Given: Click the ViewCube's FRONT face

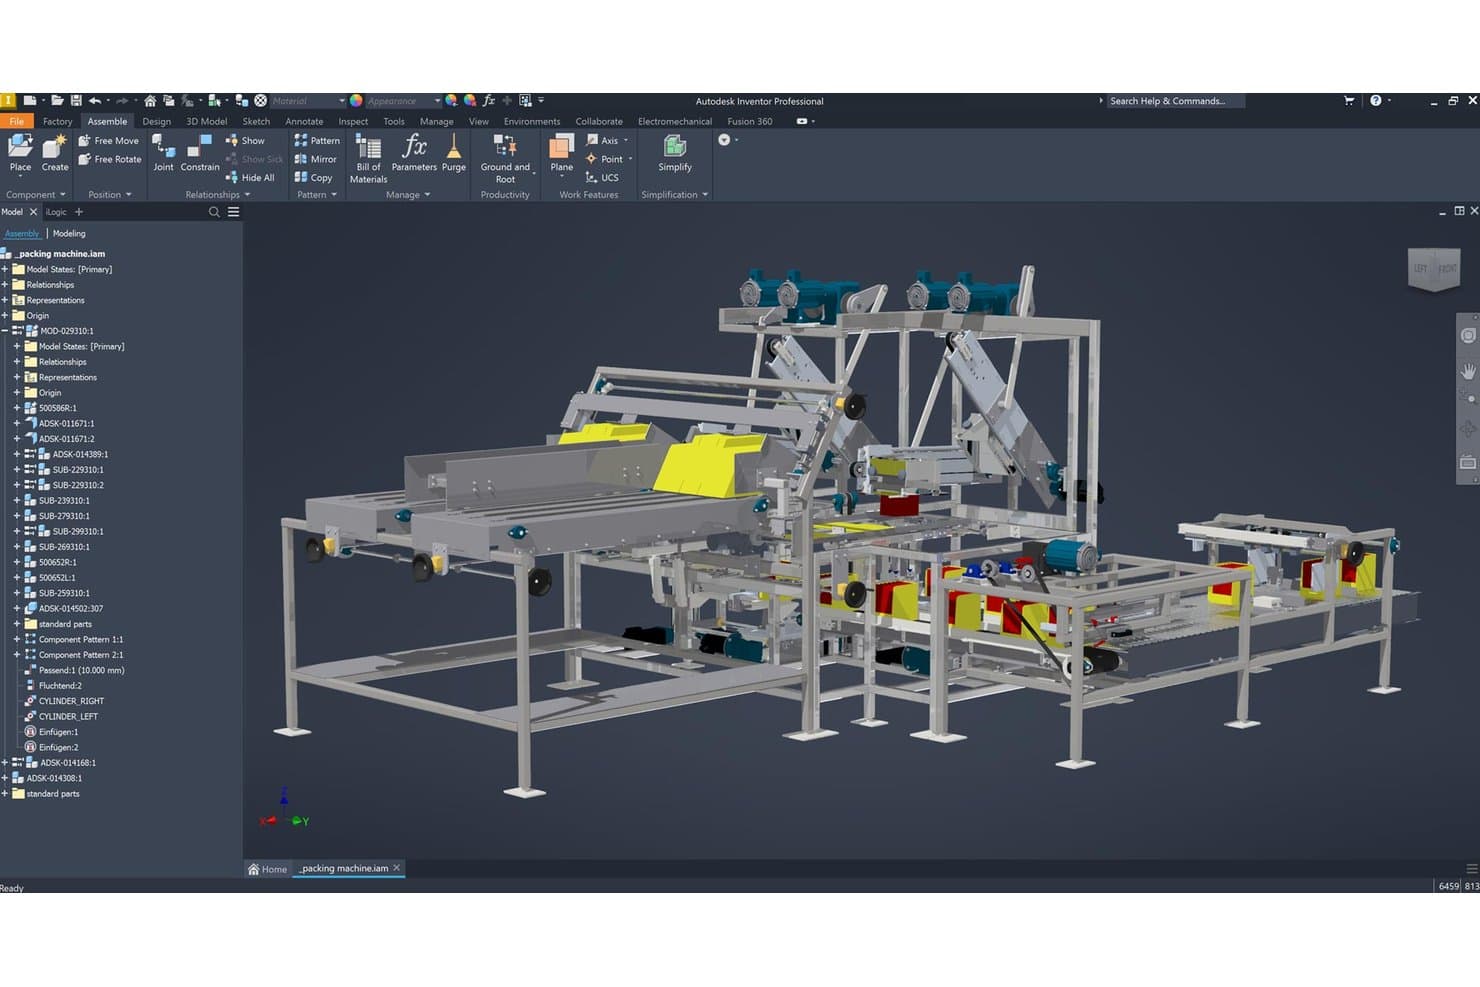Looking at the screenshot, I should (x=1447, y=269).
